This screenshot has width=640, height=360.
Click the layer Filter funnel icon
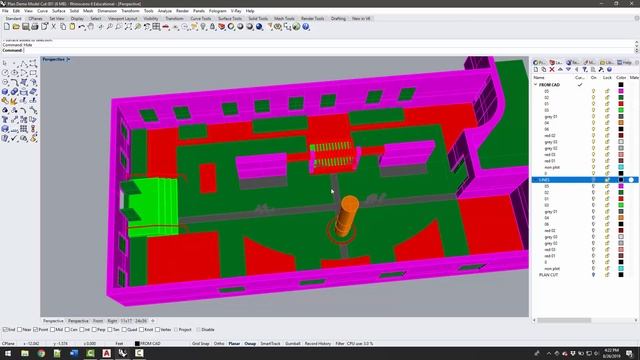tap(584, 70)
